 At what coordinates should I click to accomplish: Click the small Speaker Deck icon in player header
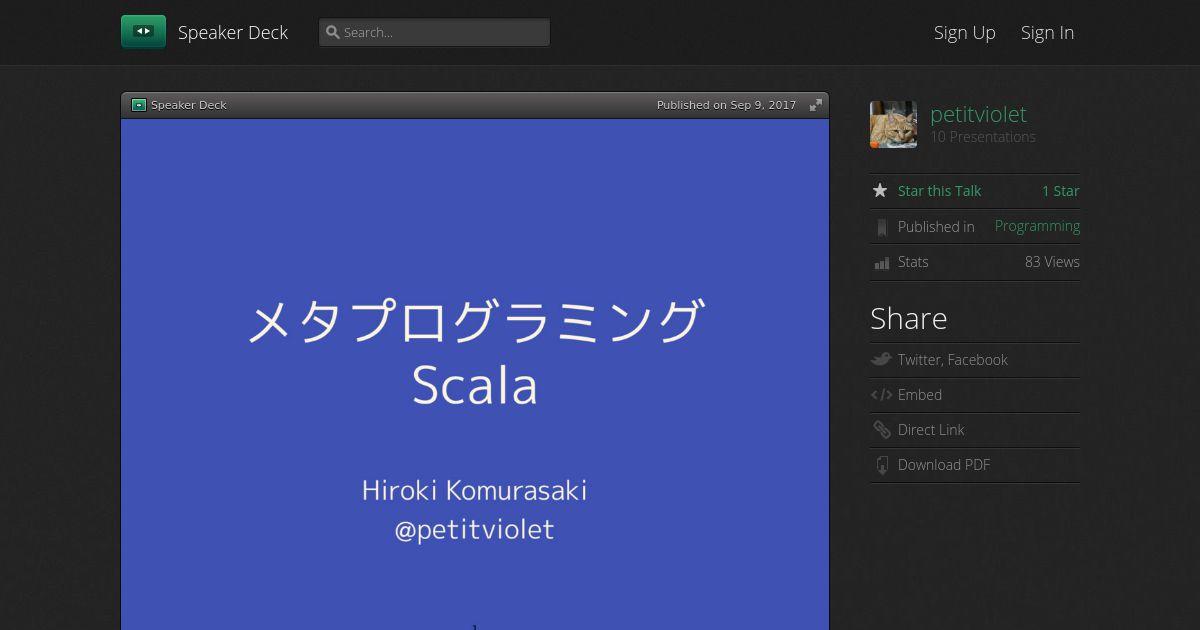click(x=139, y=105)
